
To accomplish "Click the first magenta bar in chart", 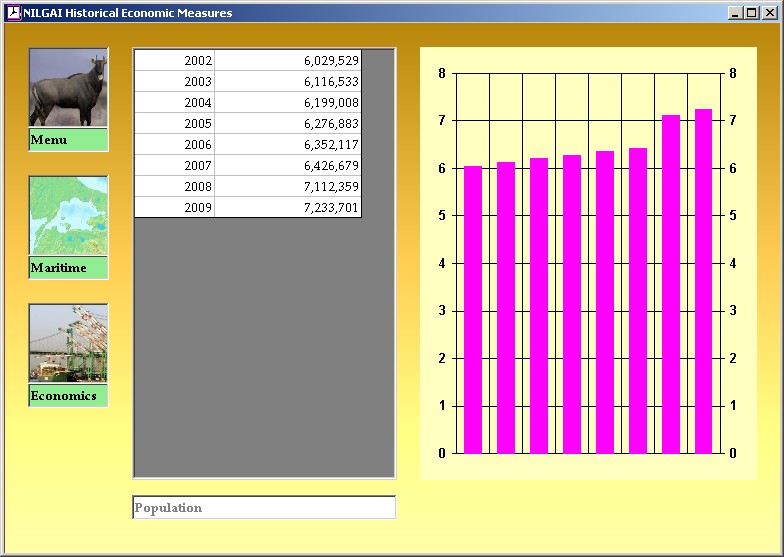I will [x=473, y=310].
